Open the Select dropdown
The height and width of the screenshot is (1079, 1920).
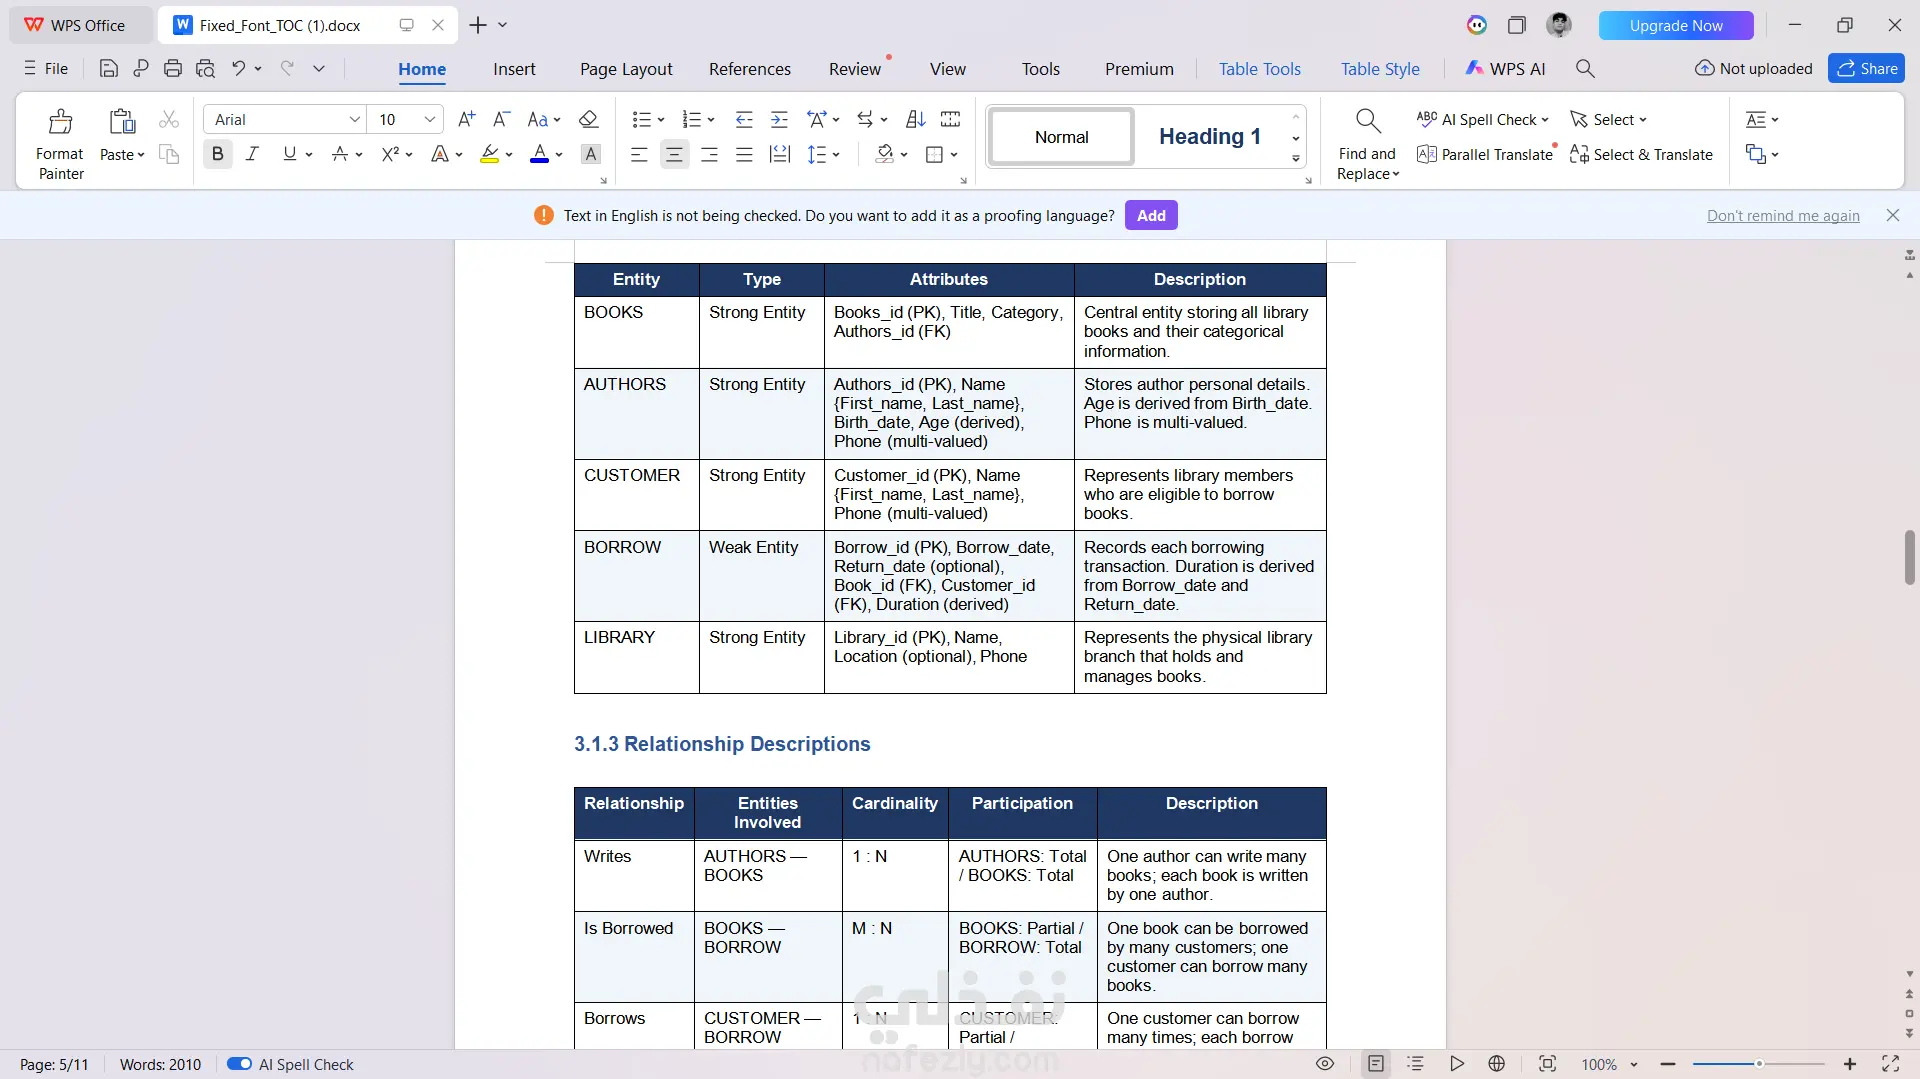click(1608, 119)
